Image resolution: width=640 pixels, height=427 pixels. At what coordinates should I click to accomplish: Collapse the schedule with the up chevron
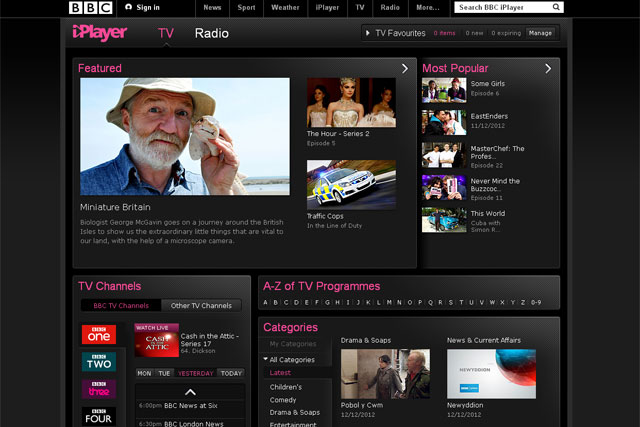[x=190, y=392]
